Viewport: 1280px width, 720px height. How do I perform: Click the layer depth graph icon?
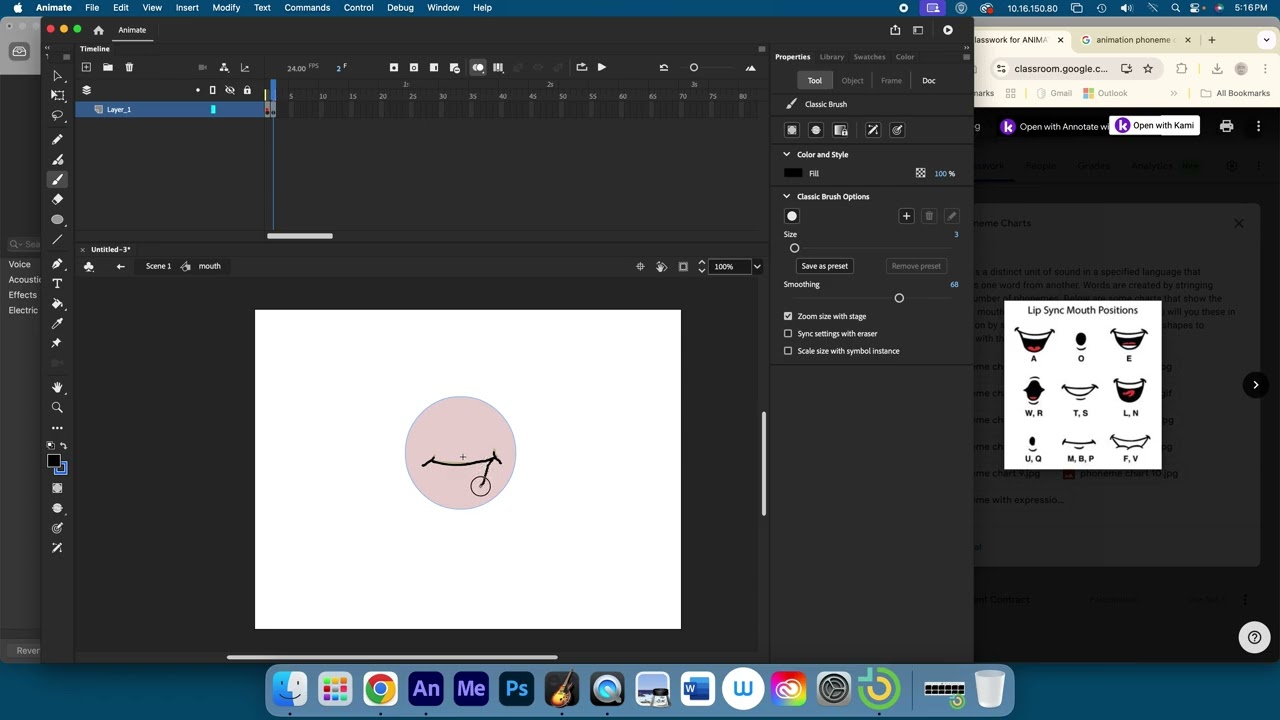(x=245, y=67)
